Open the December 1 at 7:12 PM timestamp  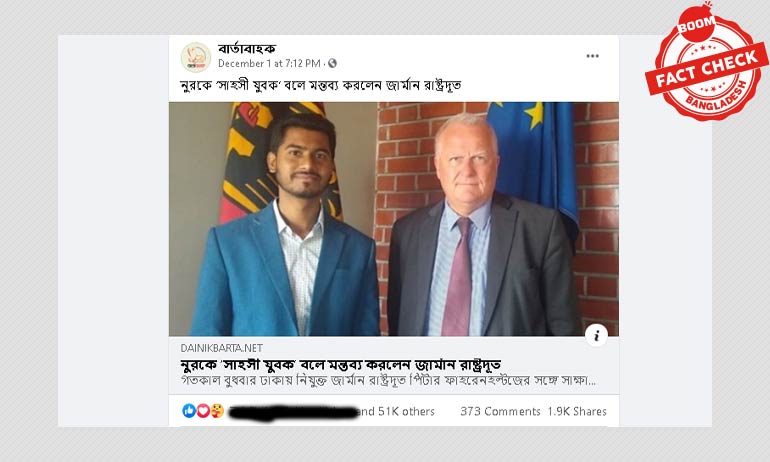click(269, 63)
